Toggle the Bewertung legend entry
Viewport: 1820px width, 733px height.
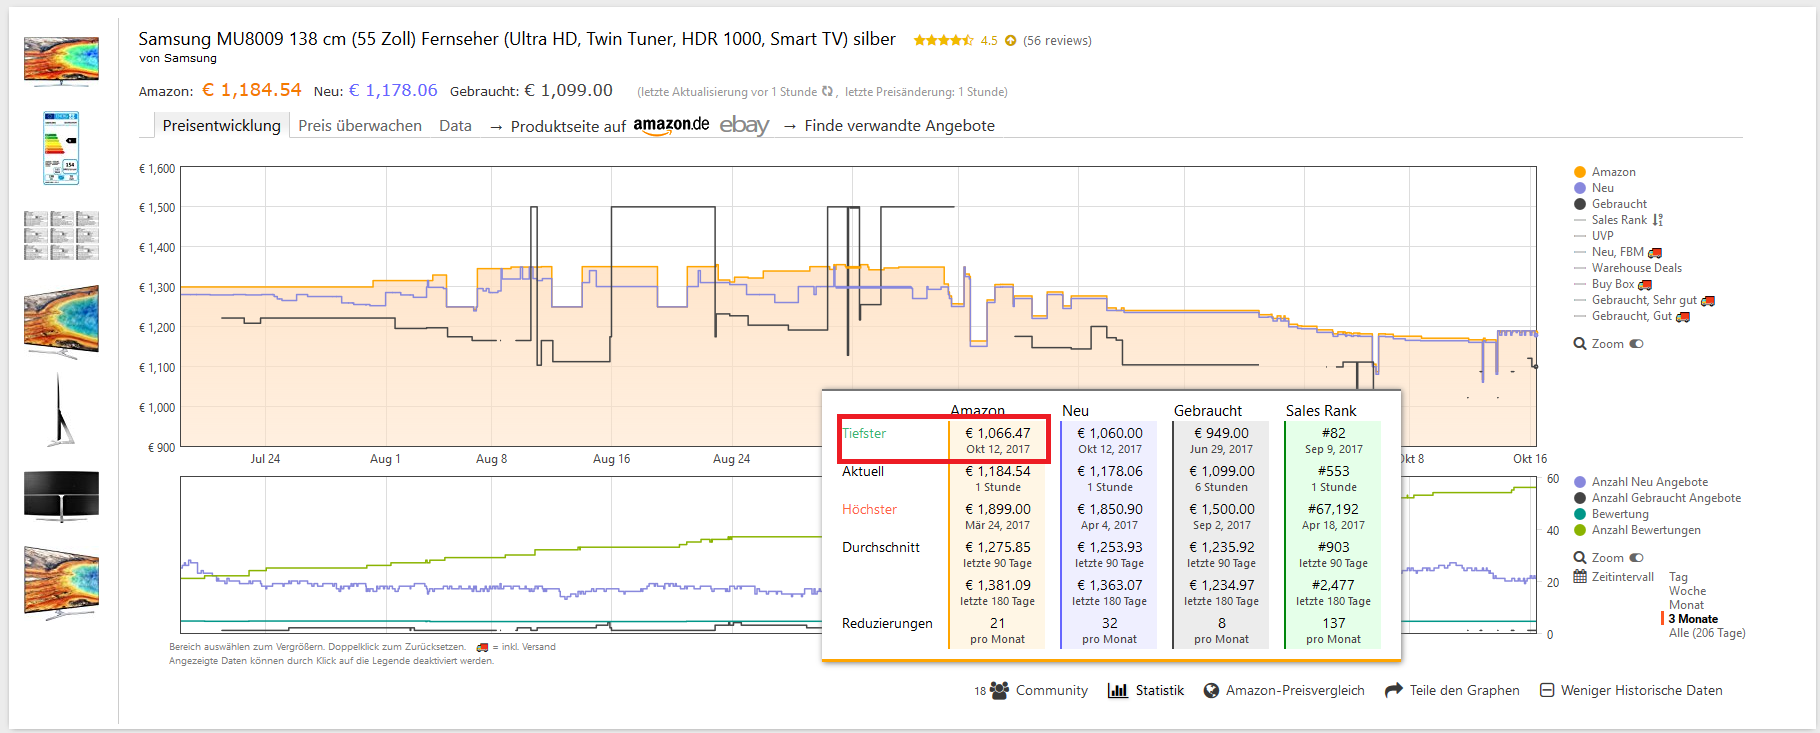click(x=1611, y=514)
